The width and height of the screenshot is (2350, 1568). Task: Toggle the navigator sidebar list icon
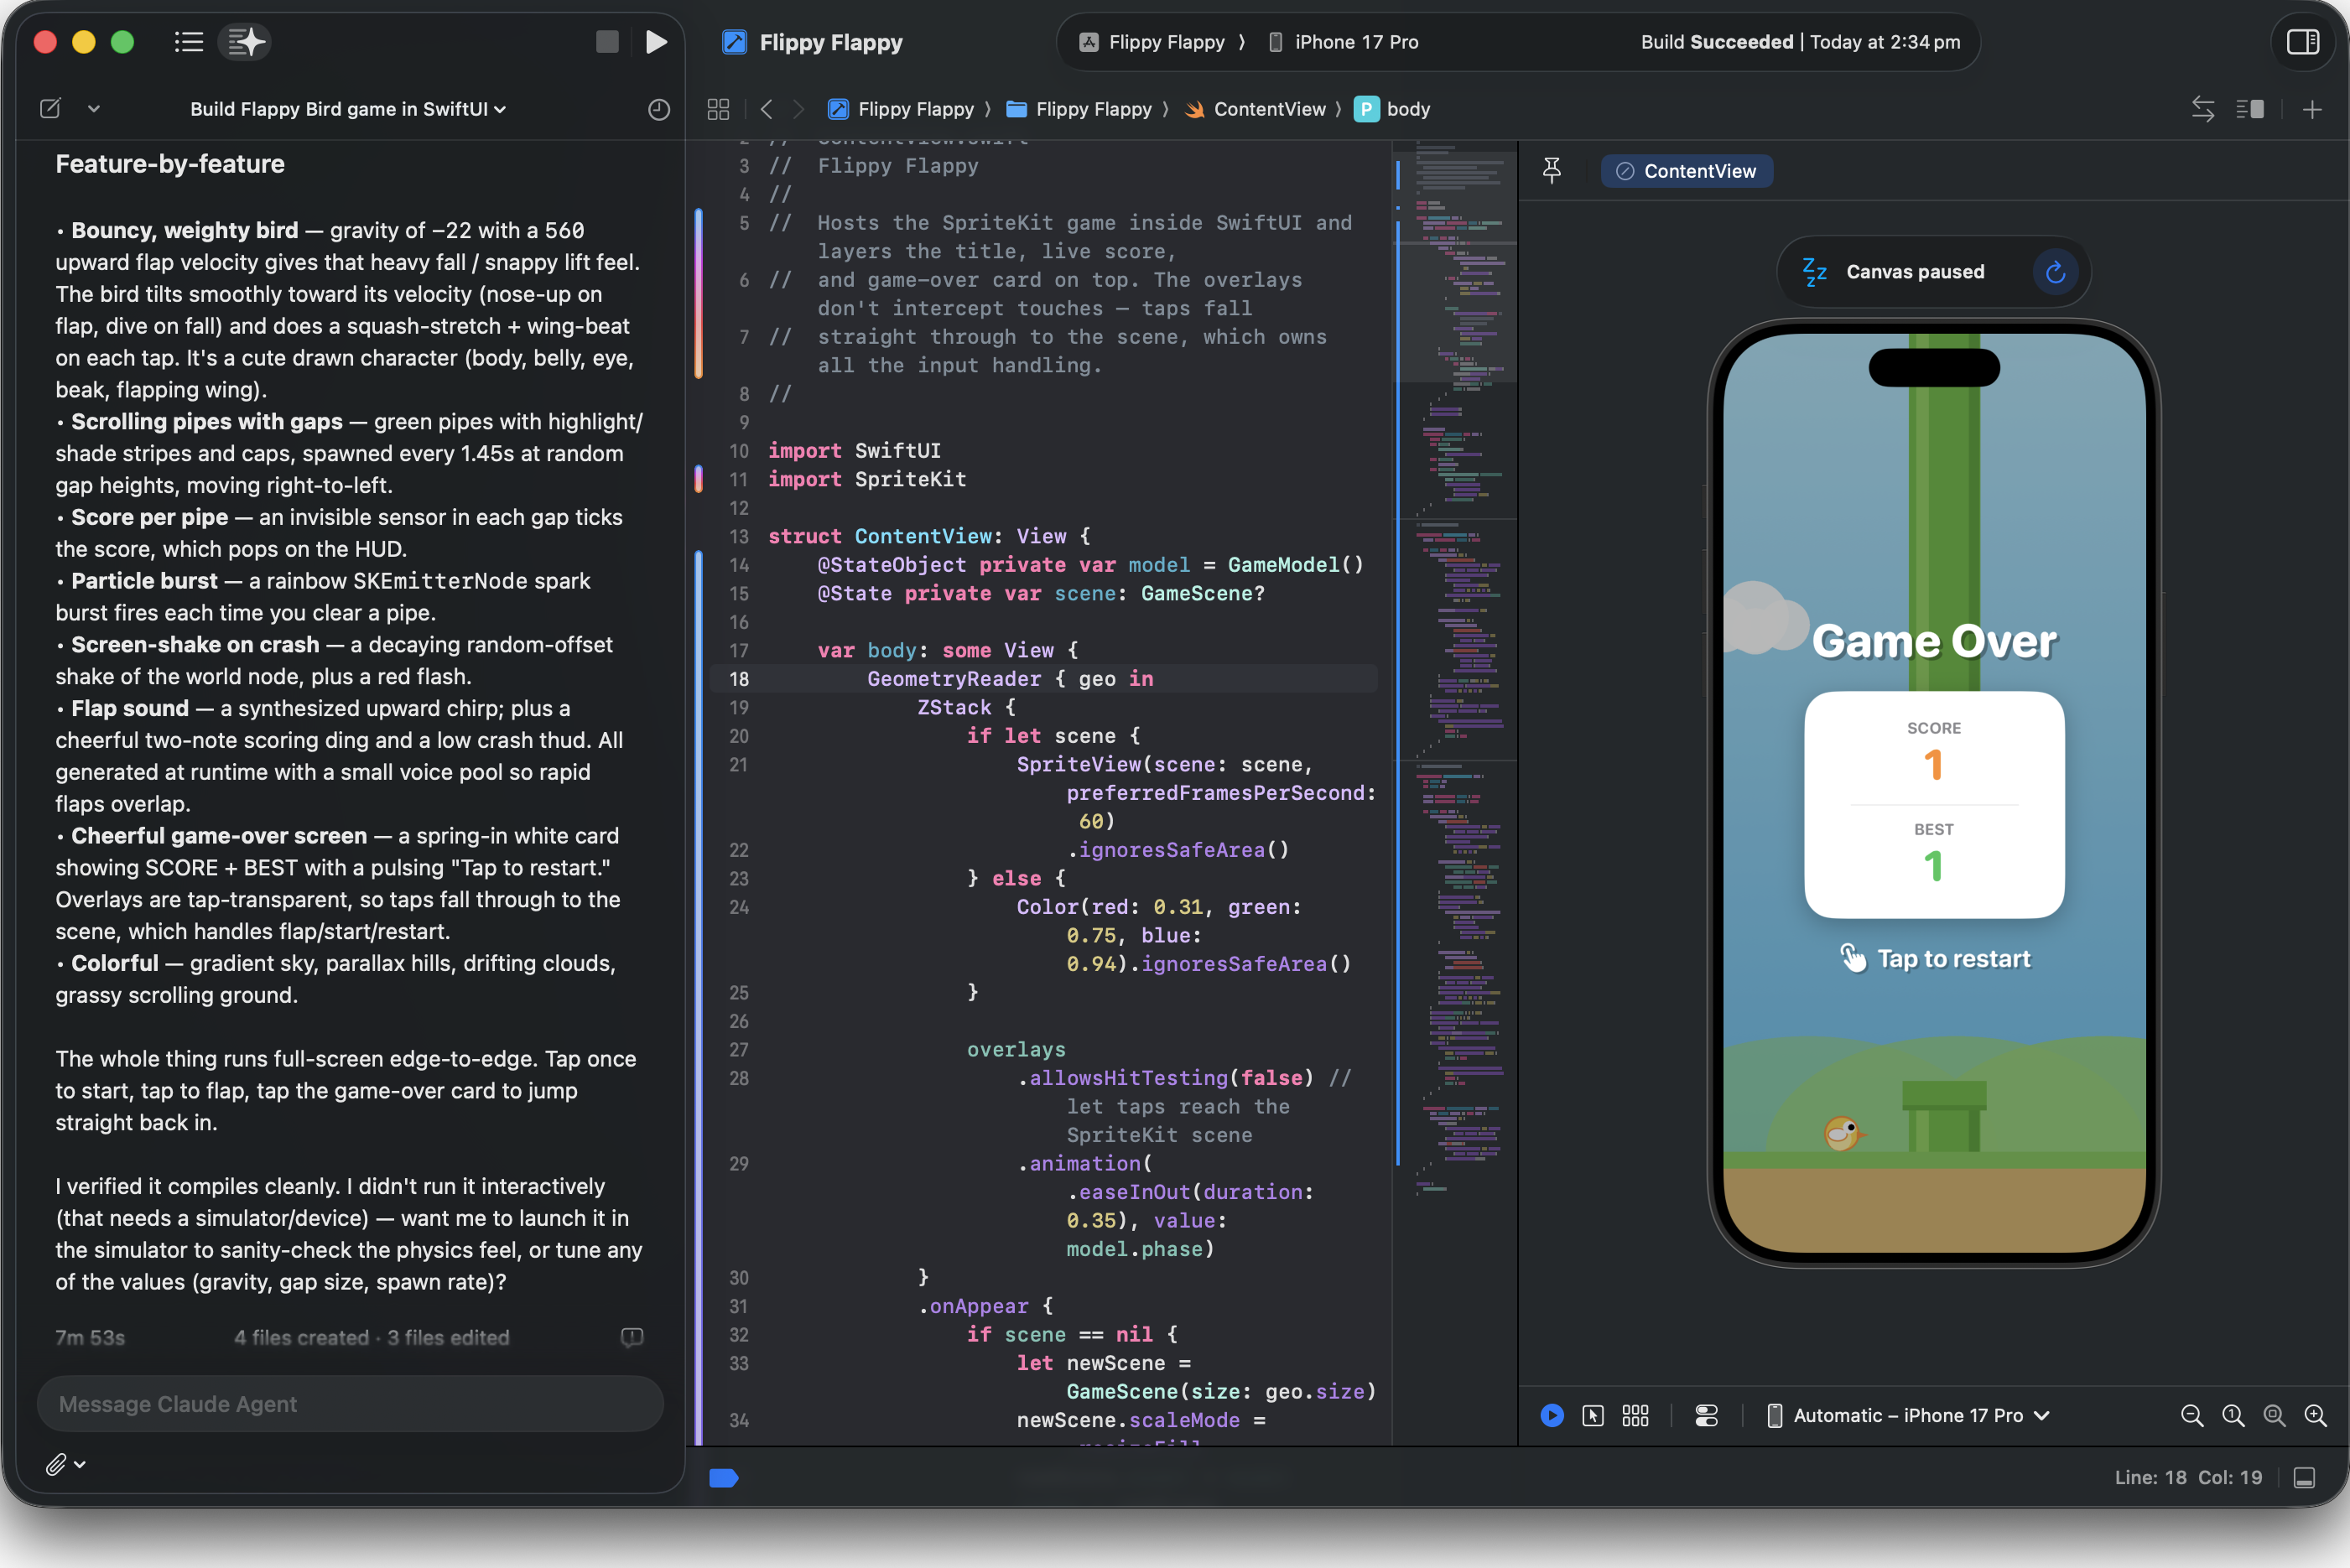click(x=188, y=42)
